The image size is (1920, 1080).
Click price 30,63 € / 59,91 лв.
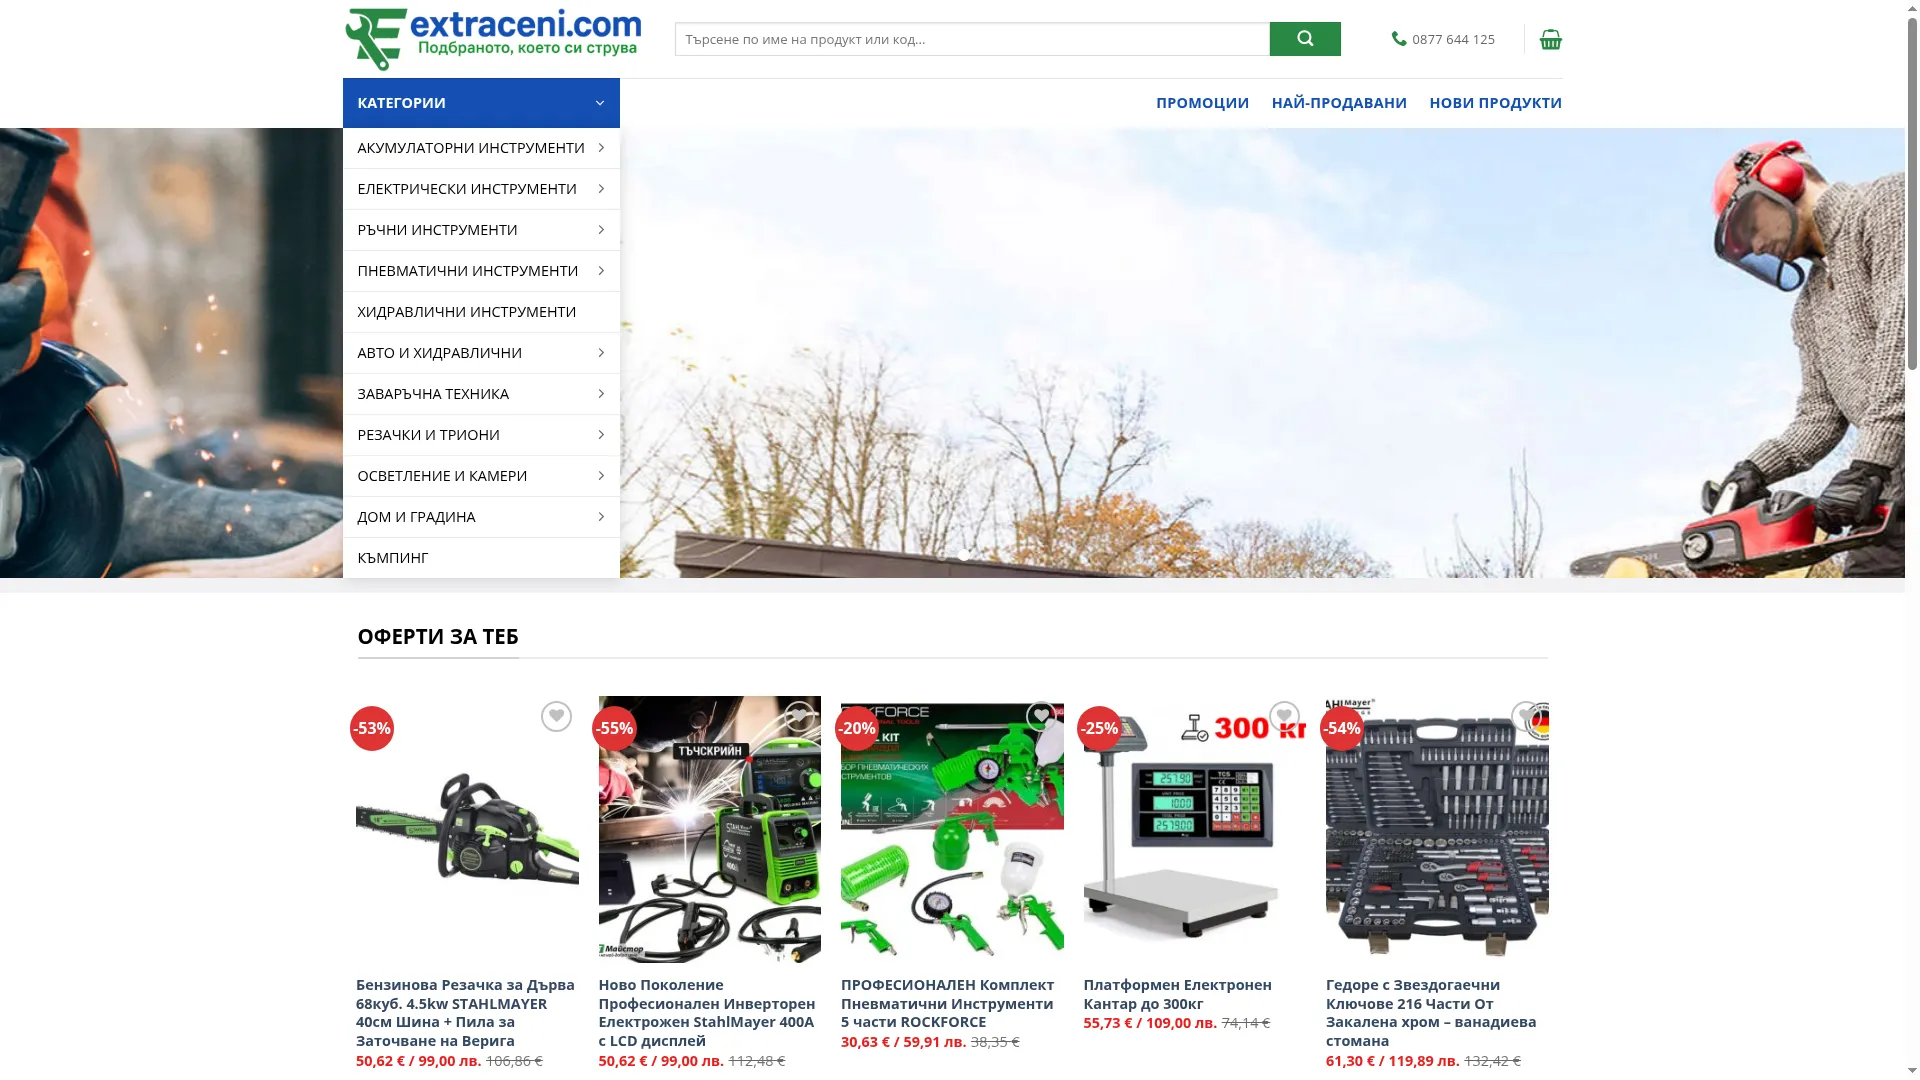tap(904, 1042)
